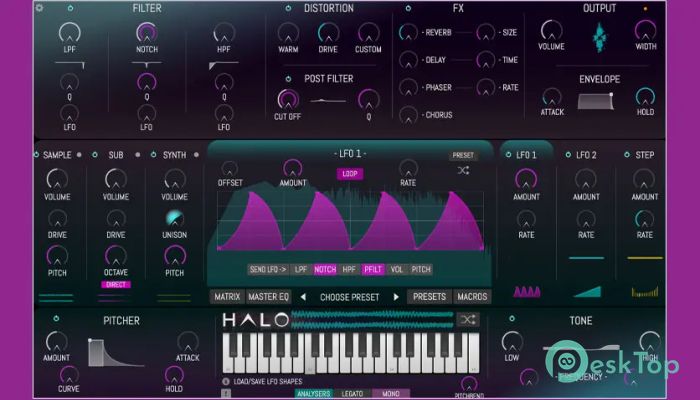
Task: Open SUB DIRECT routing selector
Action: 116,284
